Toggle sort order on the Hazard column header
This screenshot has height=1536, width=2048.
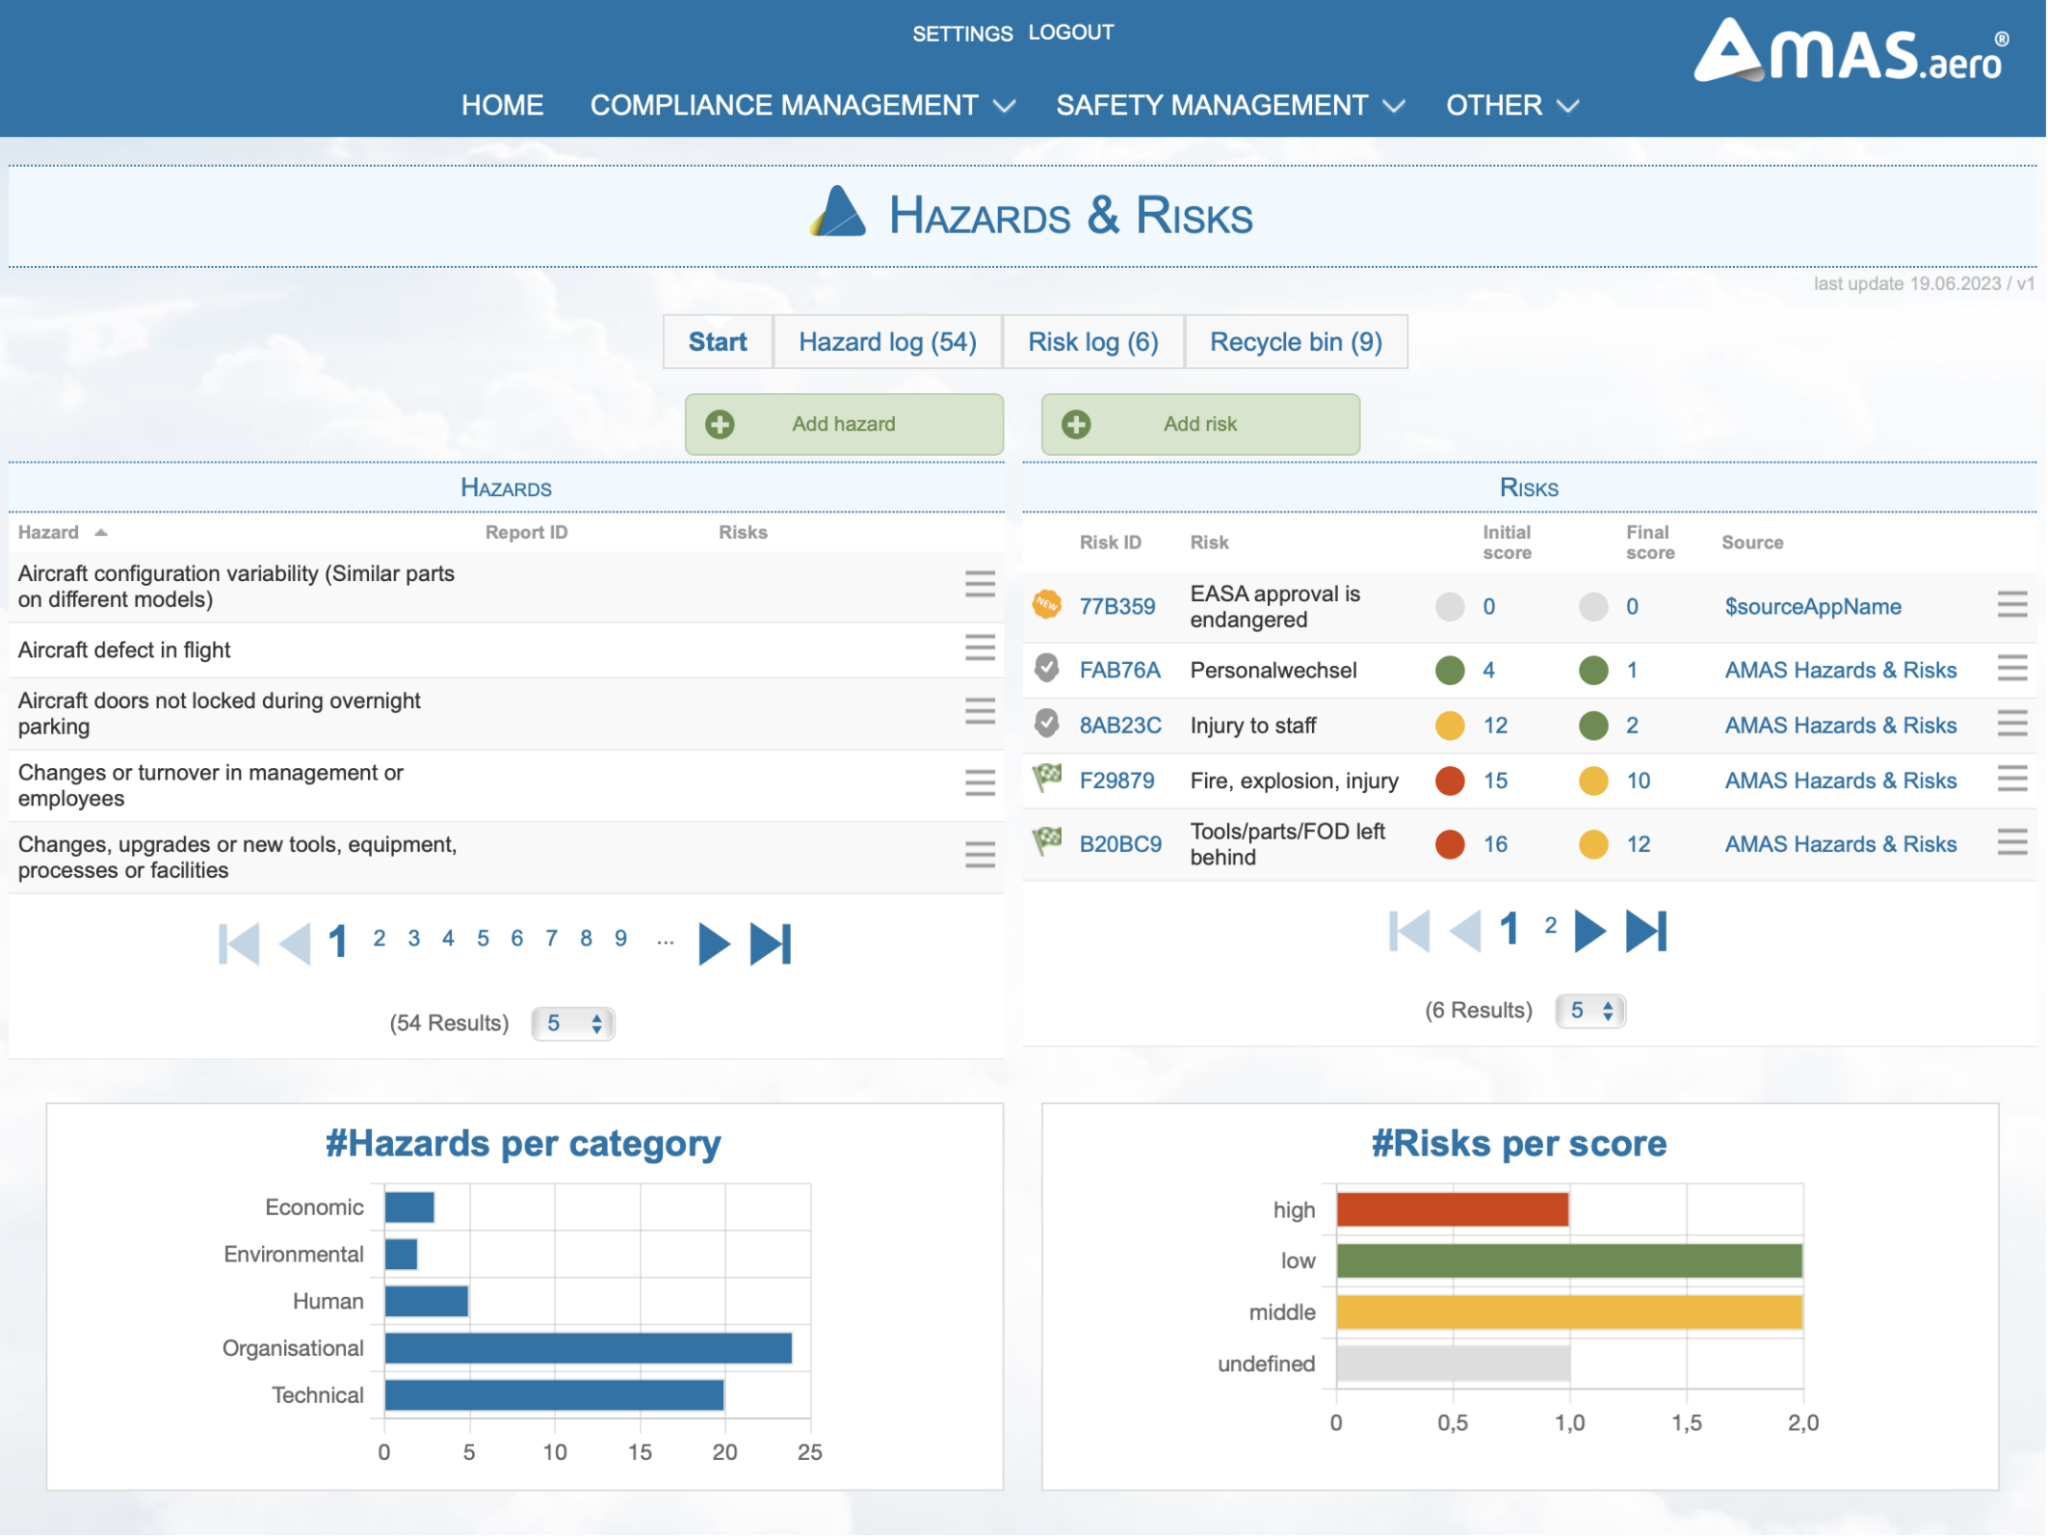click(x=62, y=532)
